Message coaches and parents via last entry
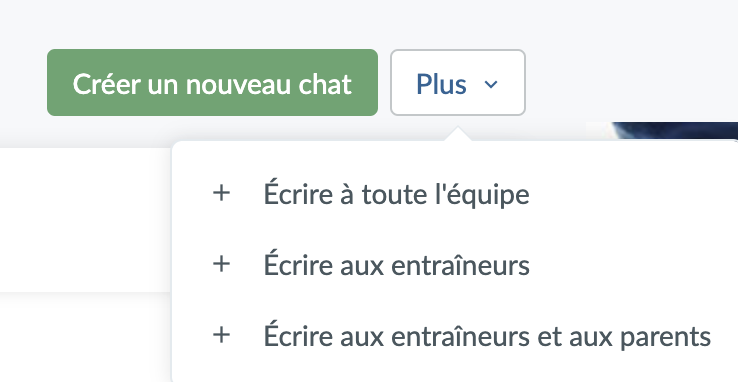This screenshot has width=738, height=382. click(x=455, y=335)
